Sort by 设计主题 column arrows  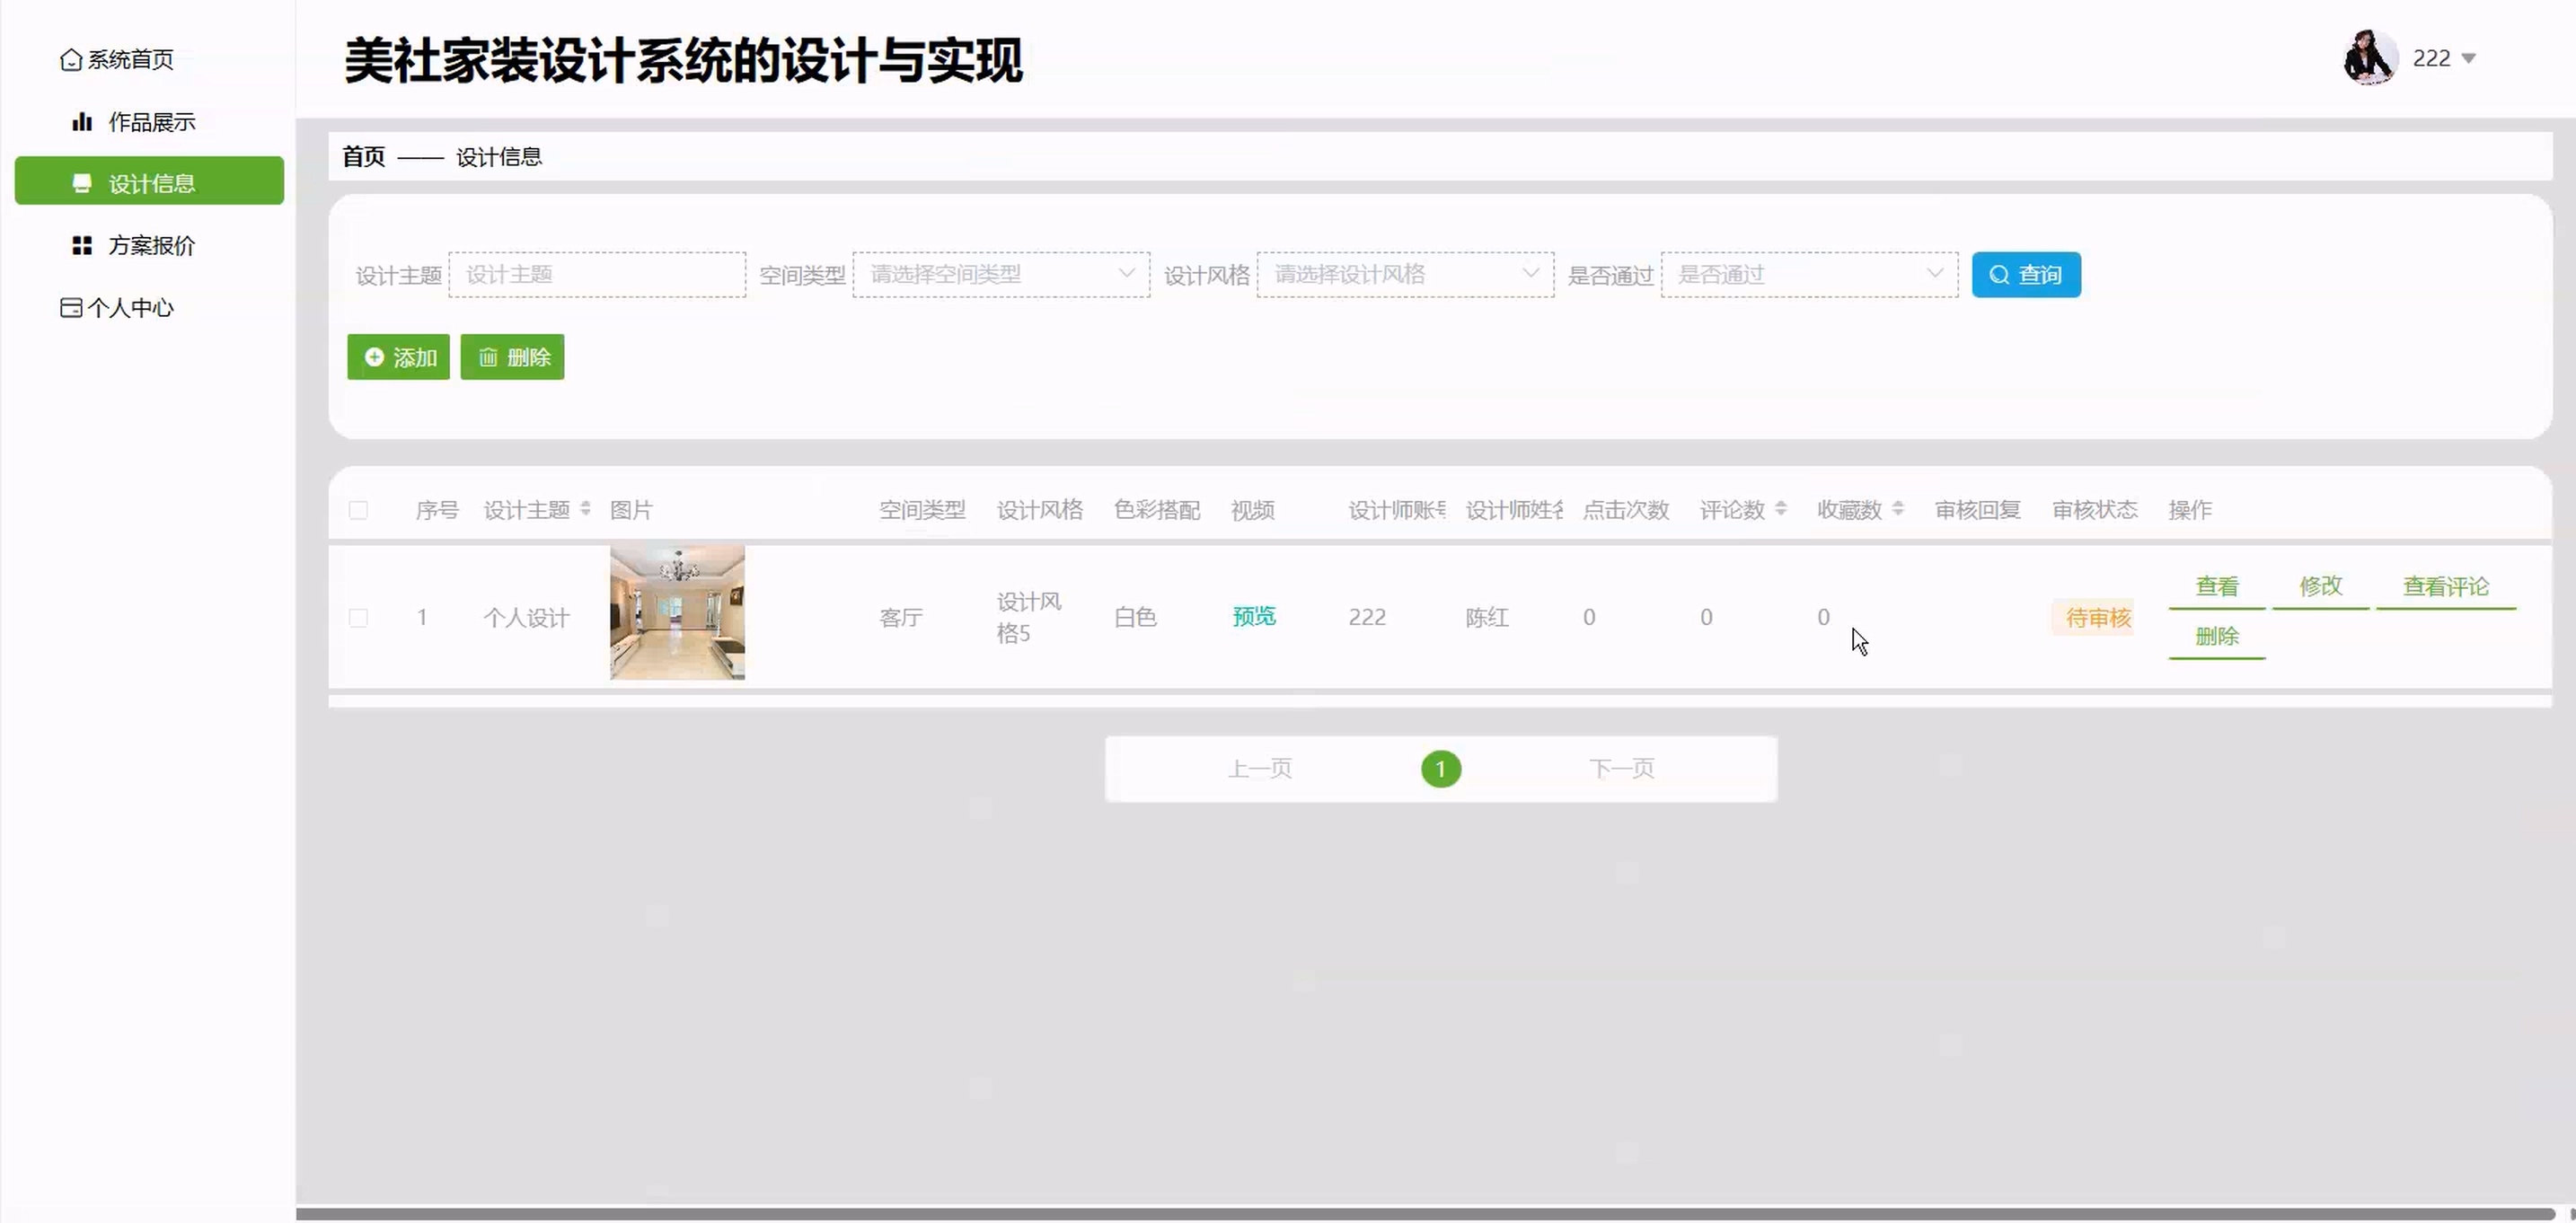[x=585, y=509]
